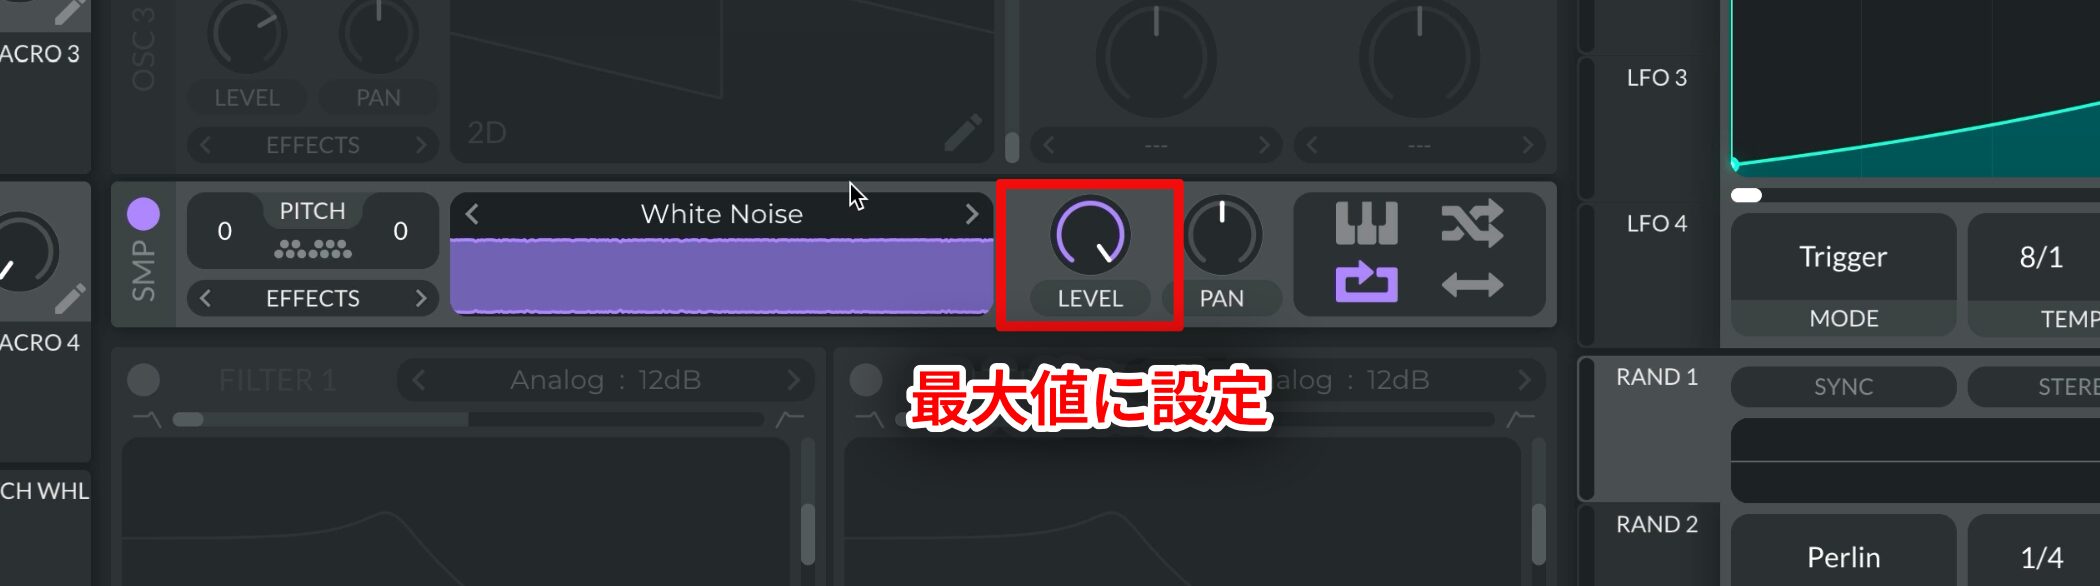Select next sample after White Noise
This screenshot has height=586, width=2100.
(971, 214)
